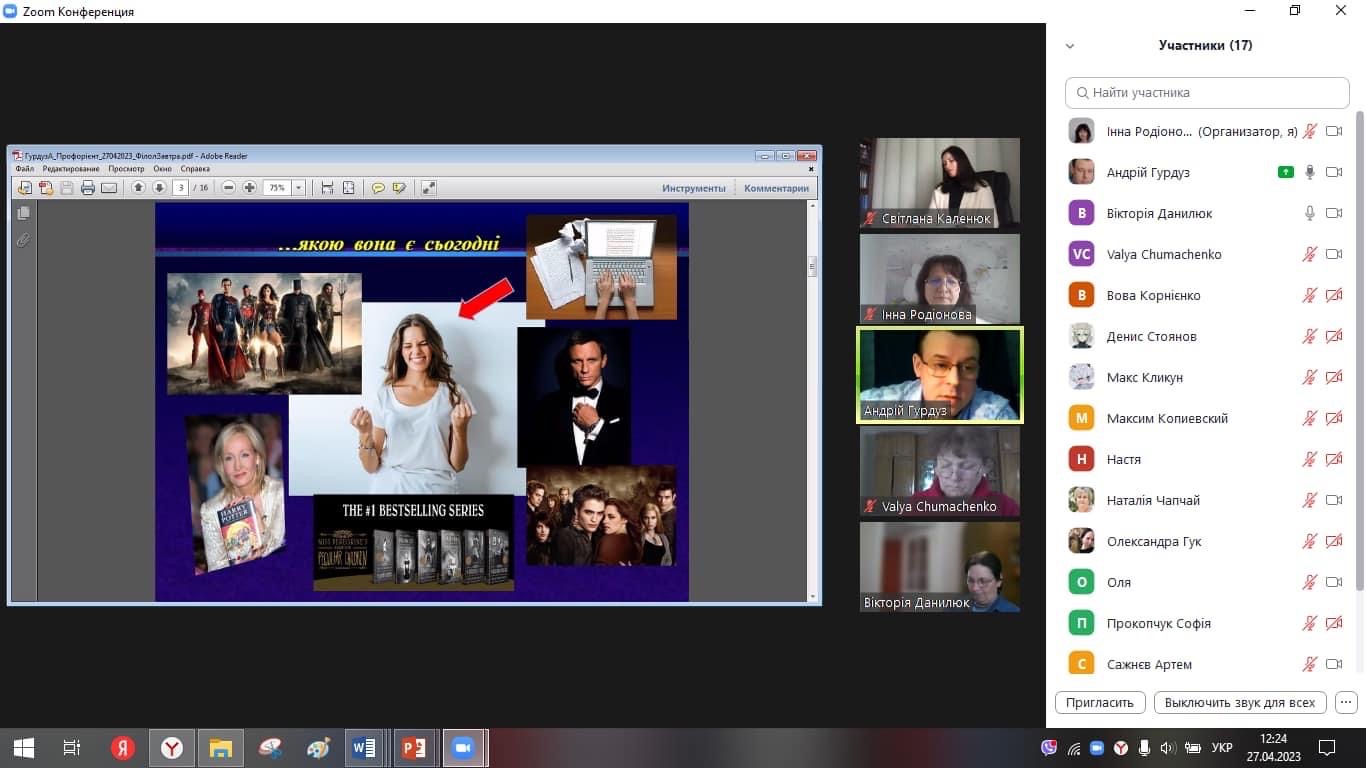Open the Файл menu in Adobe Reader
Image resolution: width=1366 pixels, height=768 pixels.
[25, 169]
